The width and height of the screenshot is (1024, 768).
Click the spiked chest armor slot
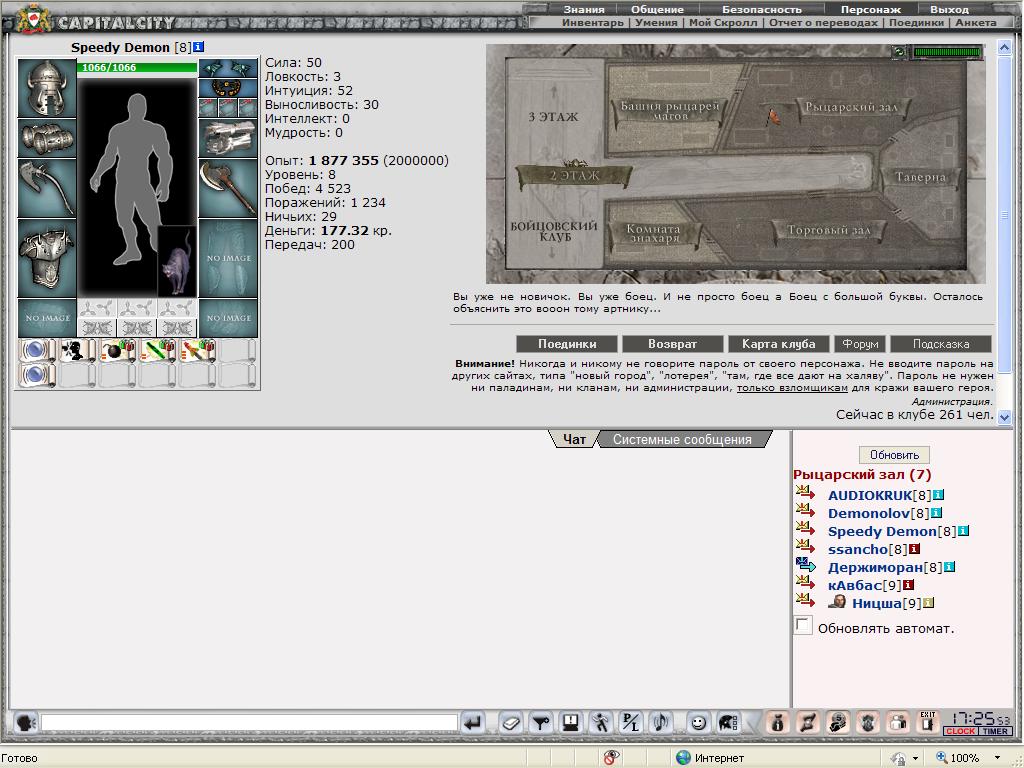[47, 258]
